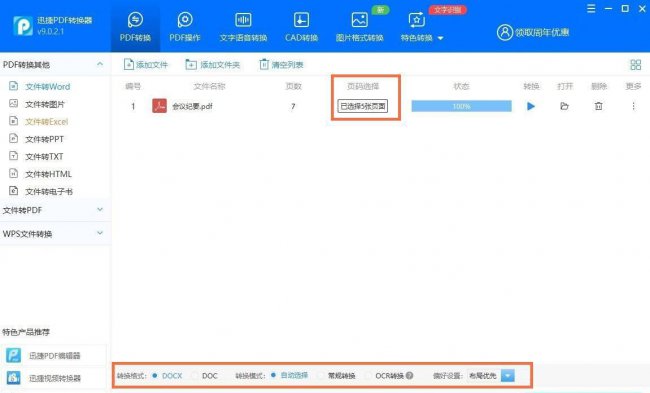Click the page count value 7
Image resolution: width=650 pixels, height=393 pixels.
coord(293,107)
